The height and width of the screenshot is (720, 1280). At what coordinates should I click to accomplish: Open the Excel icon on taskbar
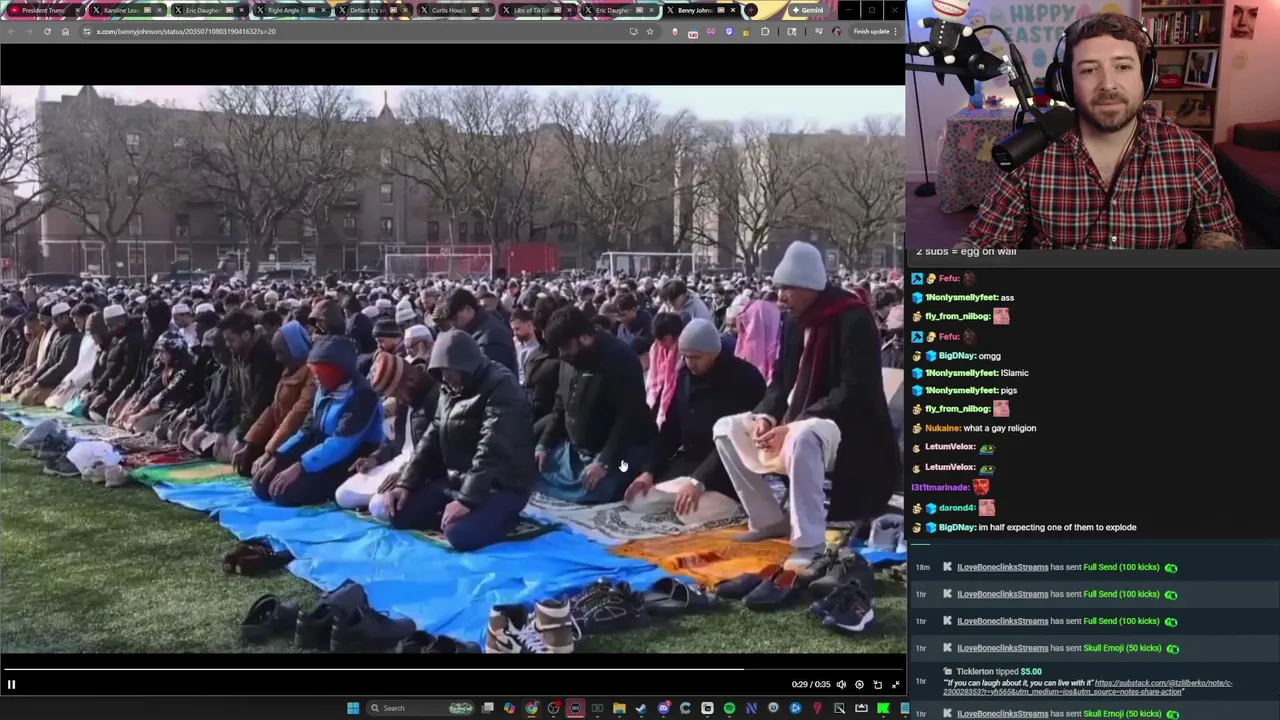597,708
